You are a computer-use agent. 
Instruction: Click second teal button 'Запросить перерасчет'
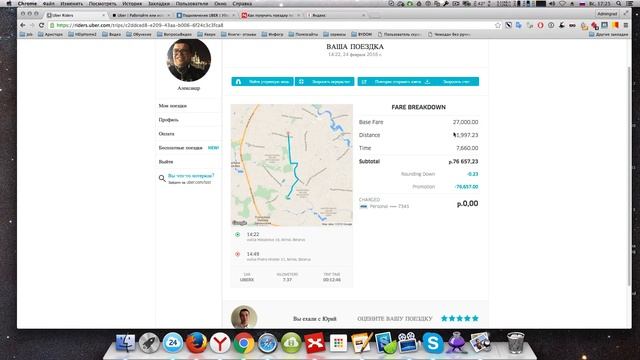click(324, 82)
